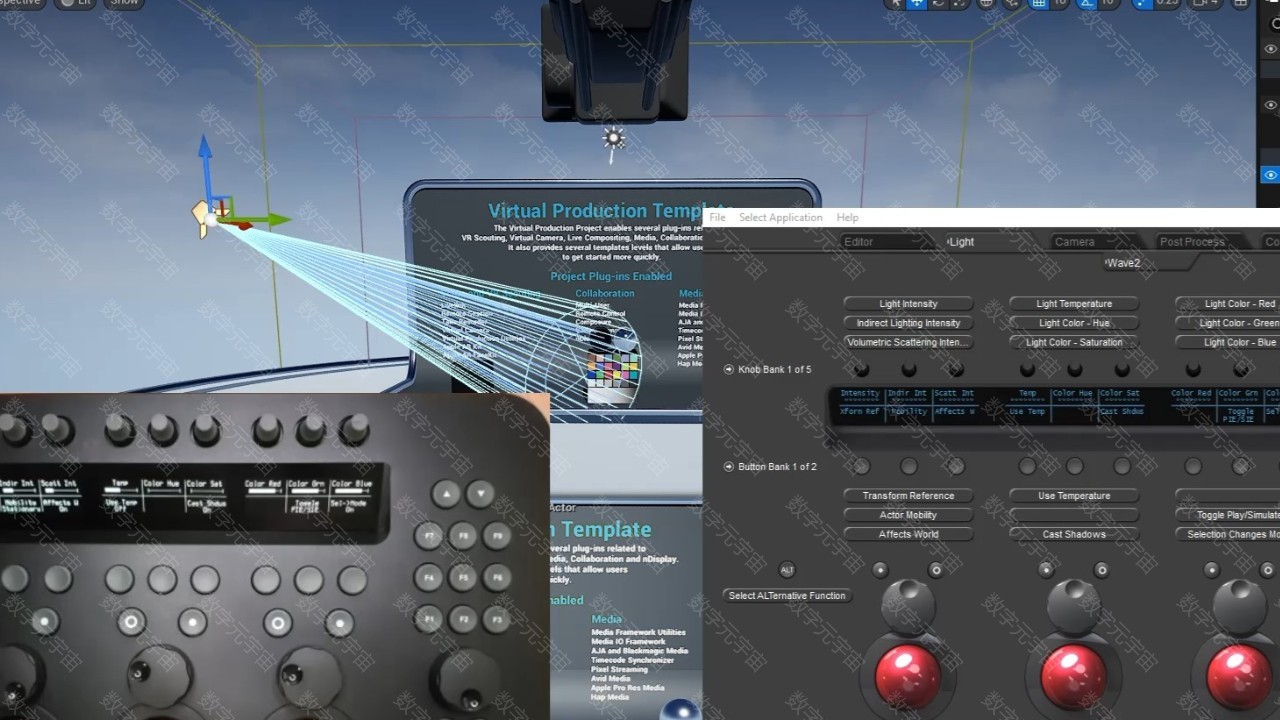
Task: Click the dot button above the middle trackball
Action: (x=1045, y=570)
